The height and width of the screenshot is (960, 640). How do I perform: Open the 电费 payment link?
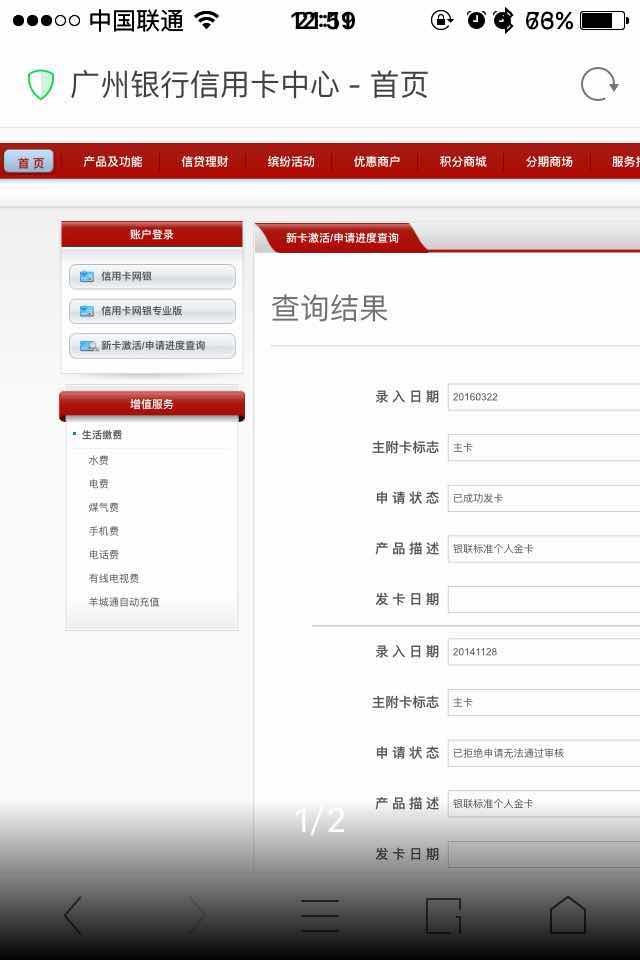pos(98,484)
